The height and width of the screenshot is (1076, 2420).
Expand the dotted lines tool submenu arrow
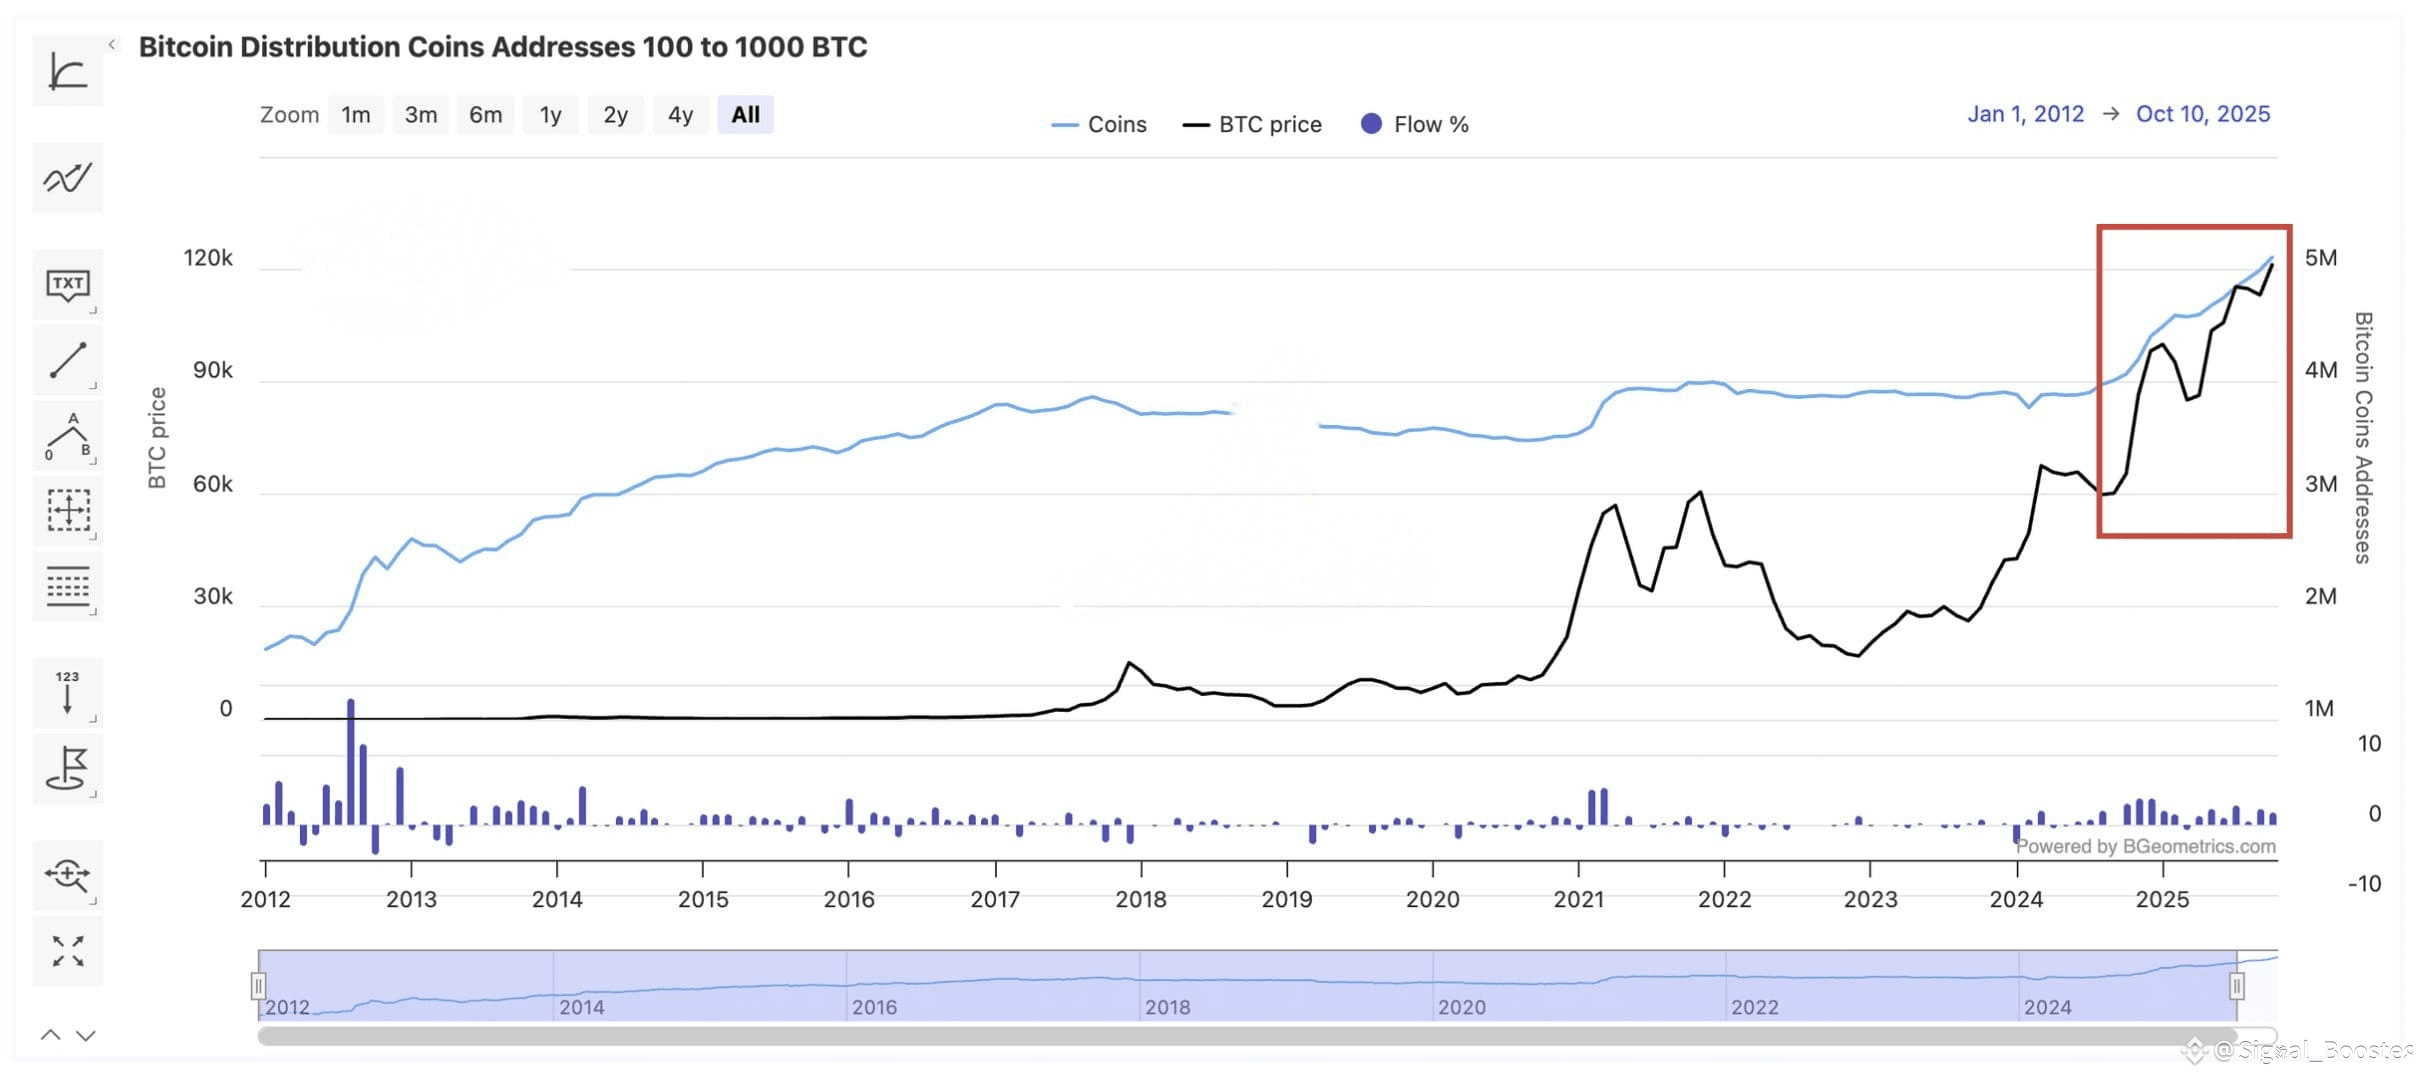tap(93, 612)
